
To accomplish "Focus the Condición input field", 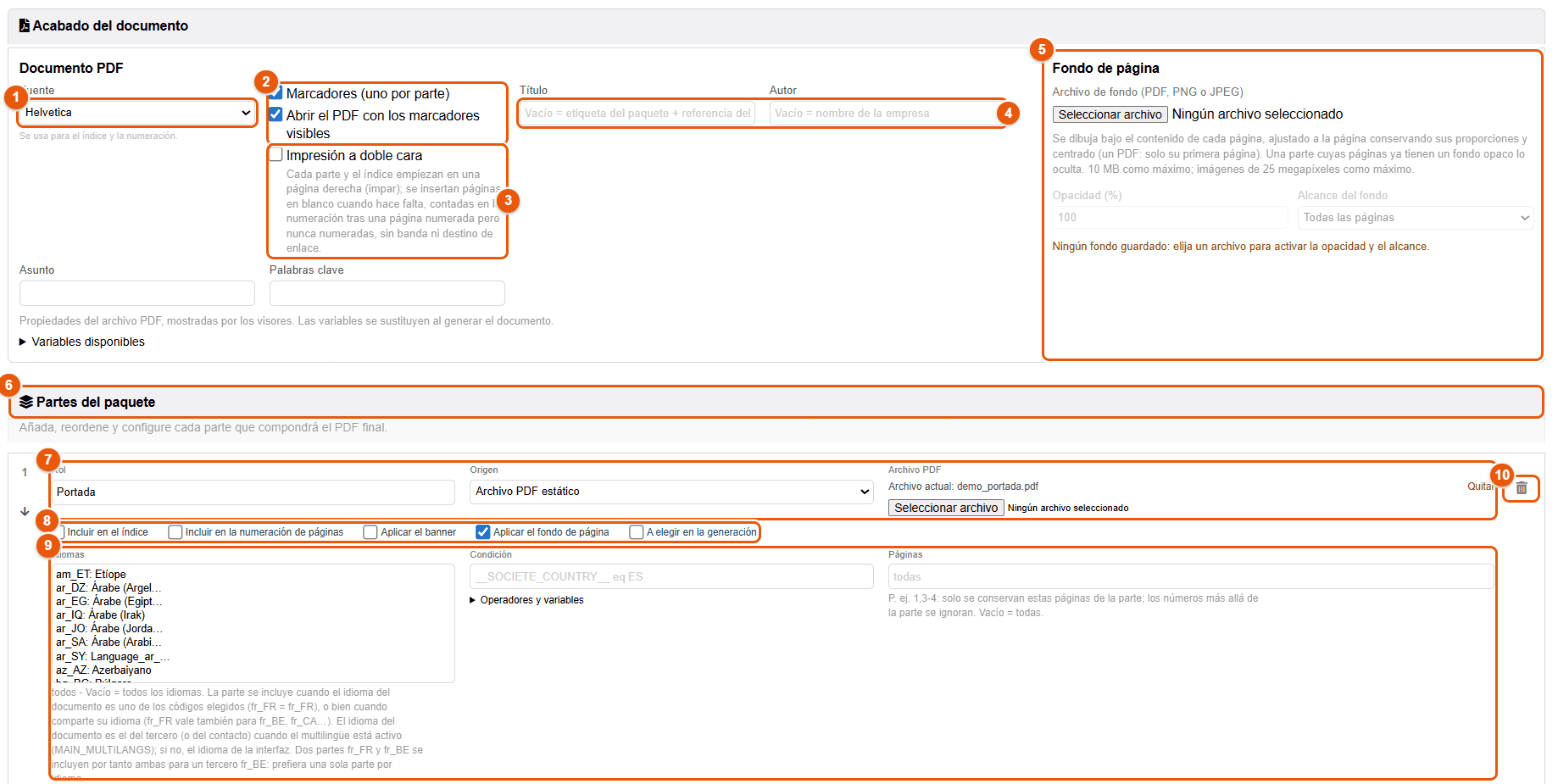I will [672, 577].
